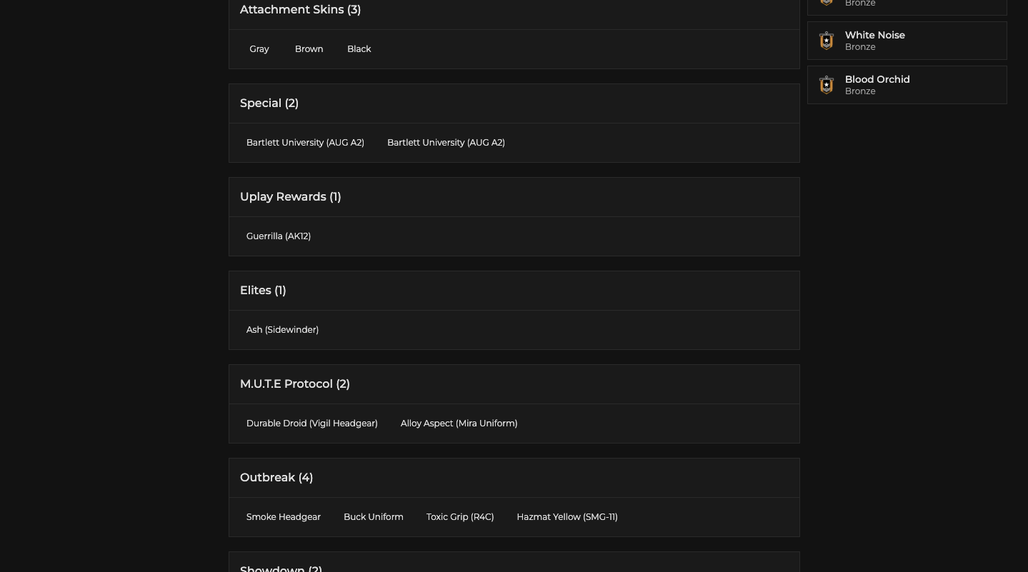Click the Blood Orchid bronze badge icon
The image size is (1028, 572).
coord(826,85)
